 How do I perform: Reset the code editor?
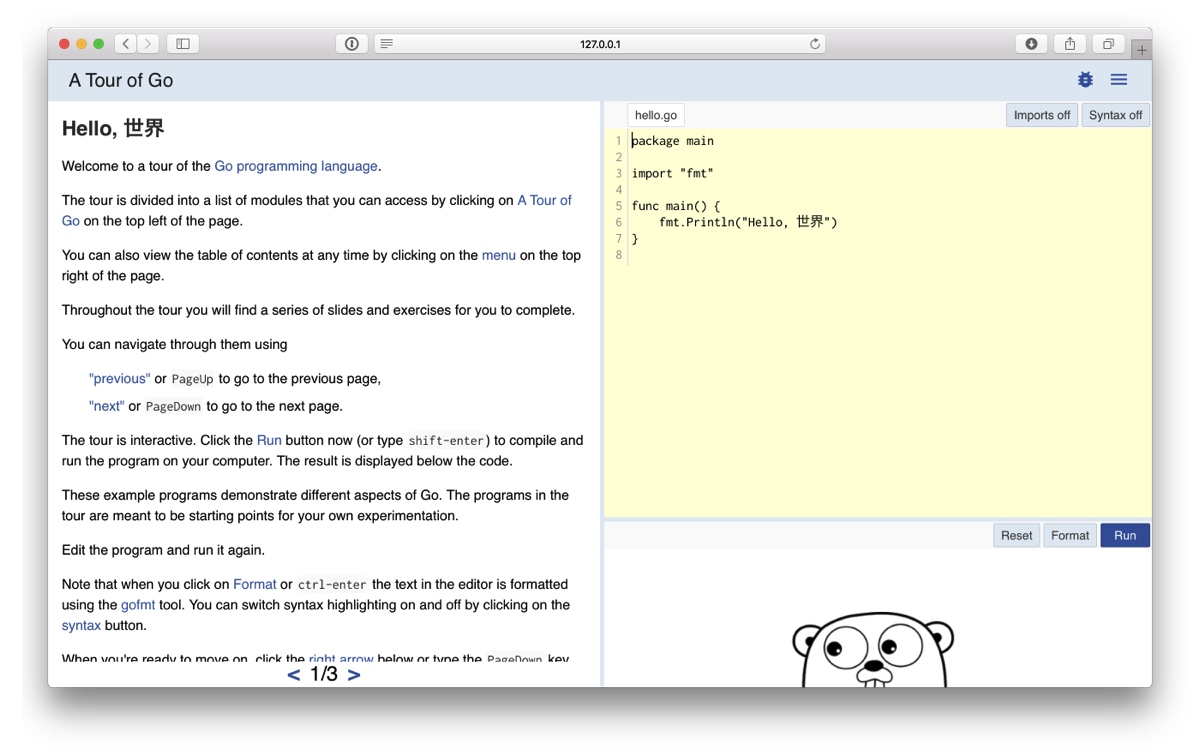click(1016, 535)
